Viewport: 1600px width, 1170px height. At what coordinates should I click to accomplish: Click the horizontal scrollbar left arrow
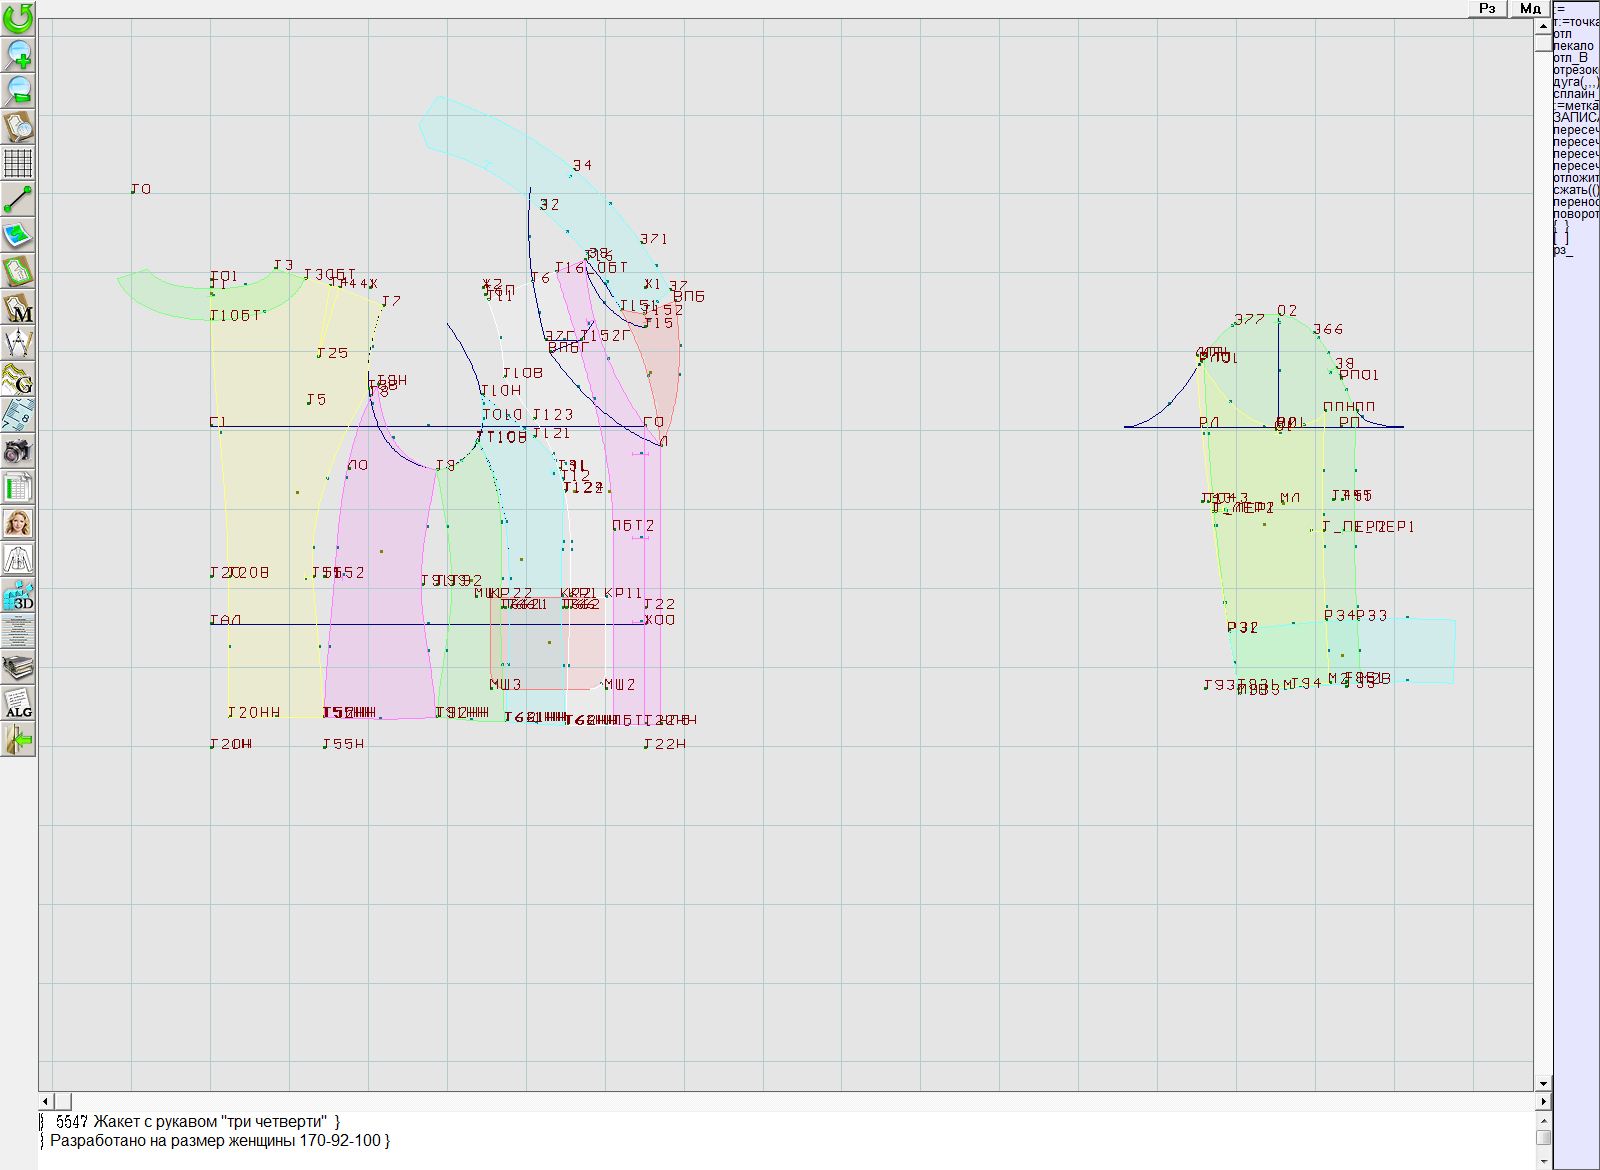click(46, 1101)
